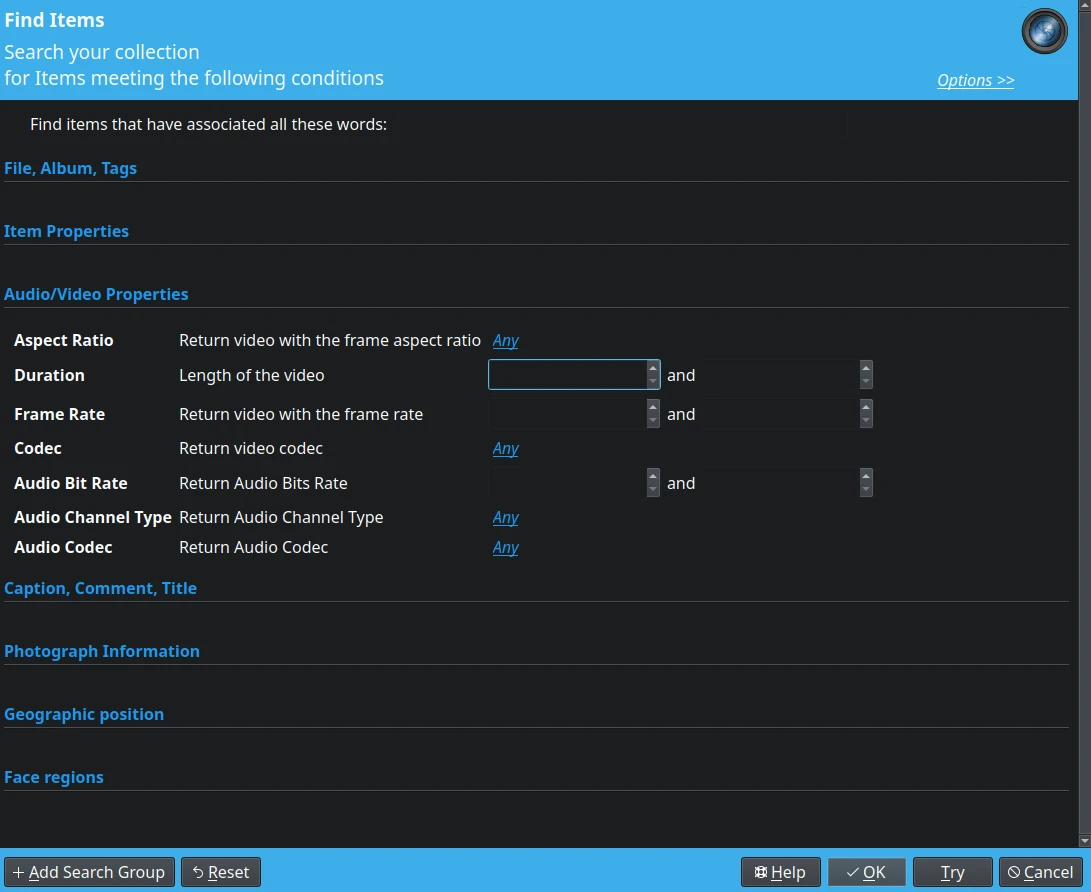Open the Options >> link
The height and width of the screenshot is (892, 1091).
click(x=975, y=80)
